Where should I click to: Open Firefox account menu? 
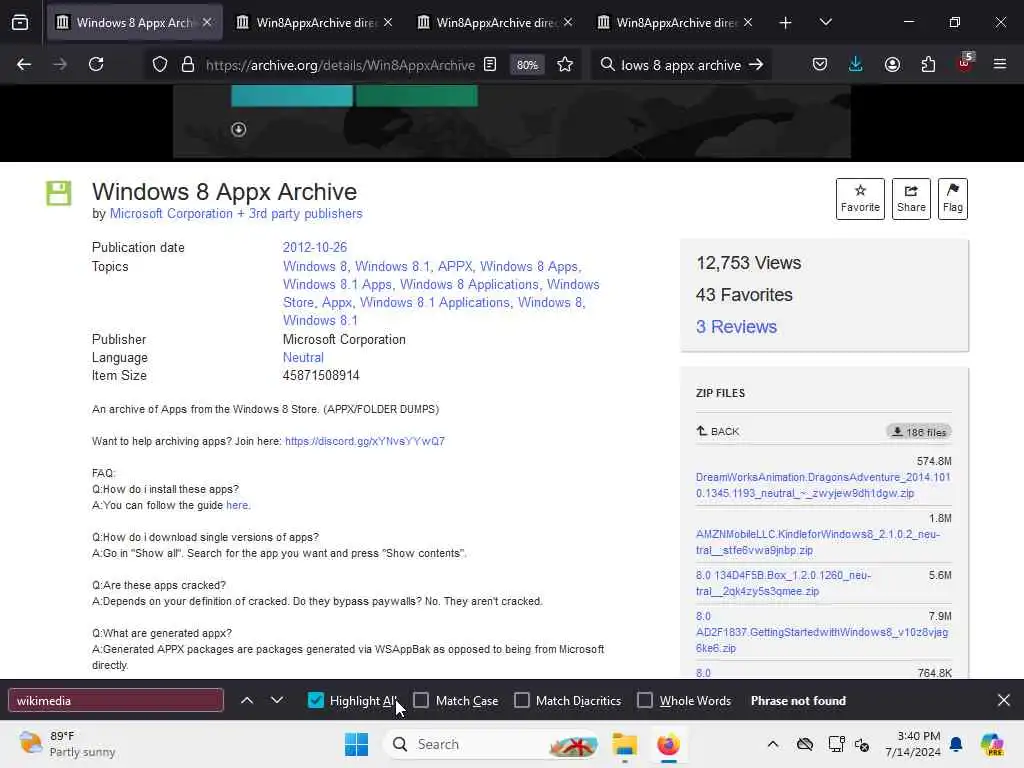coord(892,65)
